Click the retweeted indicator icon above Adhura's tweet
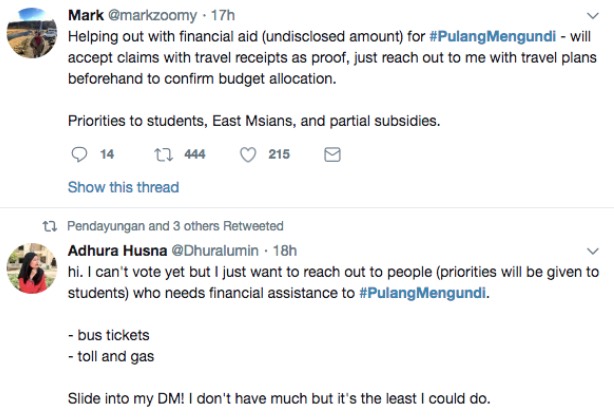 click(x=47, y=226)
